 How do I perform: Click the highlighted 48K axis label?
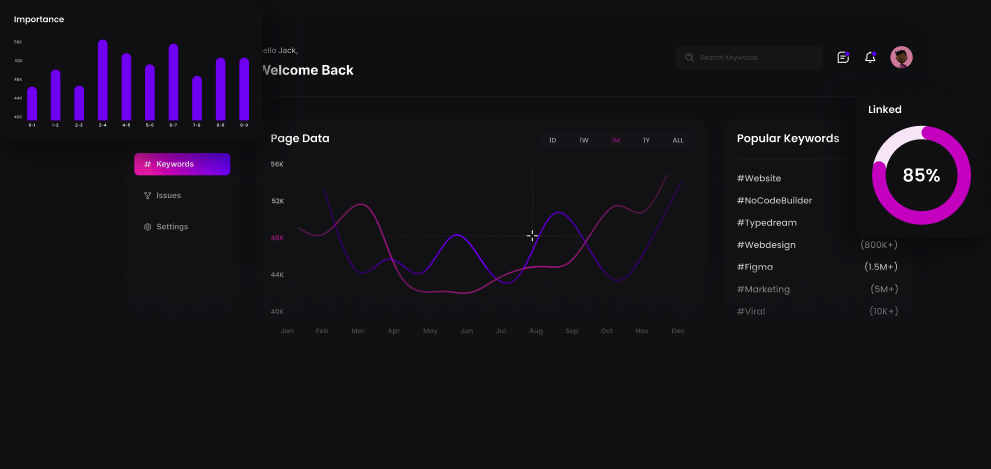(x=277, y=238)
